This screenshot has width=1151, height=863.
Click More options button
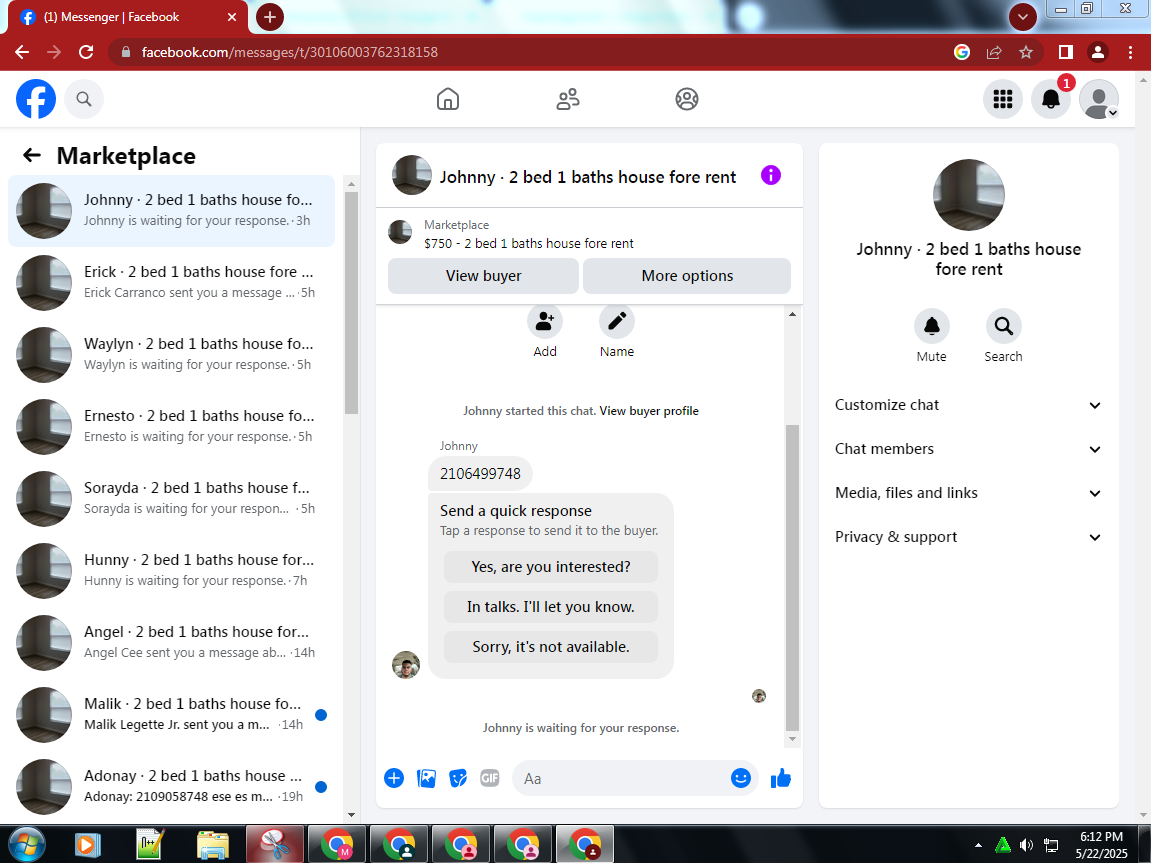[687, 276]
